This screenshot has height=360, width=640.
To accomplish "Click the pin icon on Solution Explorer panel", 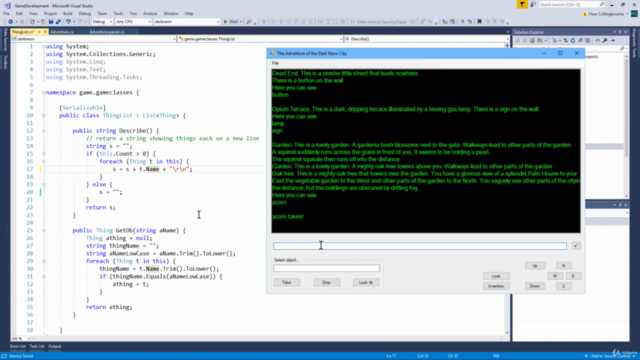I will [x=620, y=32].
